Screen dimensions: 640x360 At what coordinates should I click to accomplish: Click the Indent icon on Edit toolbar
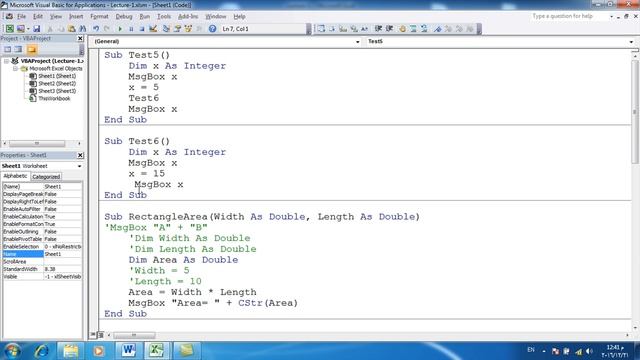[x=378, y=29]
